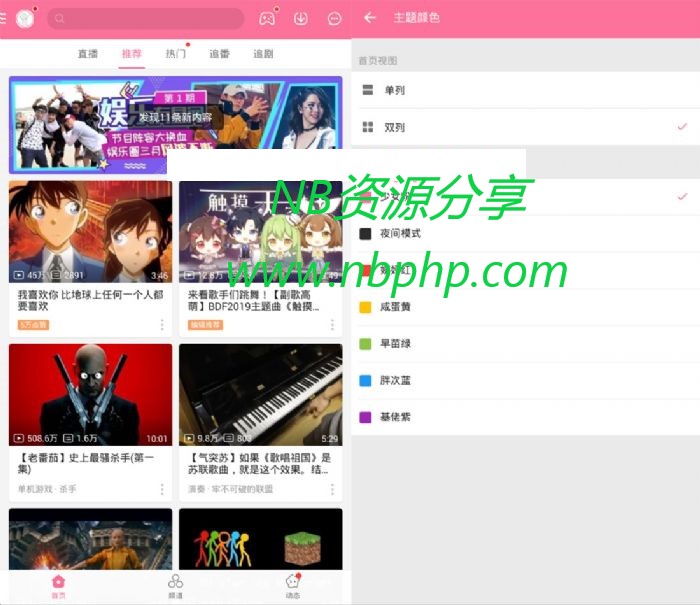
Task: Open more options for 老番茄 video card
Action: coord(162,489)
